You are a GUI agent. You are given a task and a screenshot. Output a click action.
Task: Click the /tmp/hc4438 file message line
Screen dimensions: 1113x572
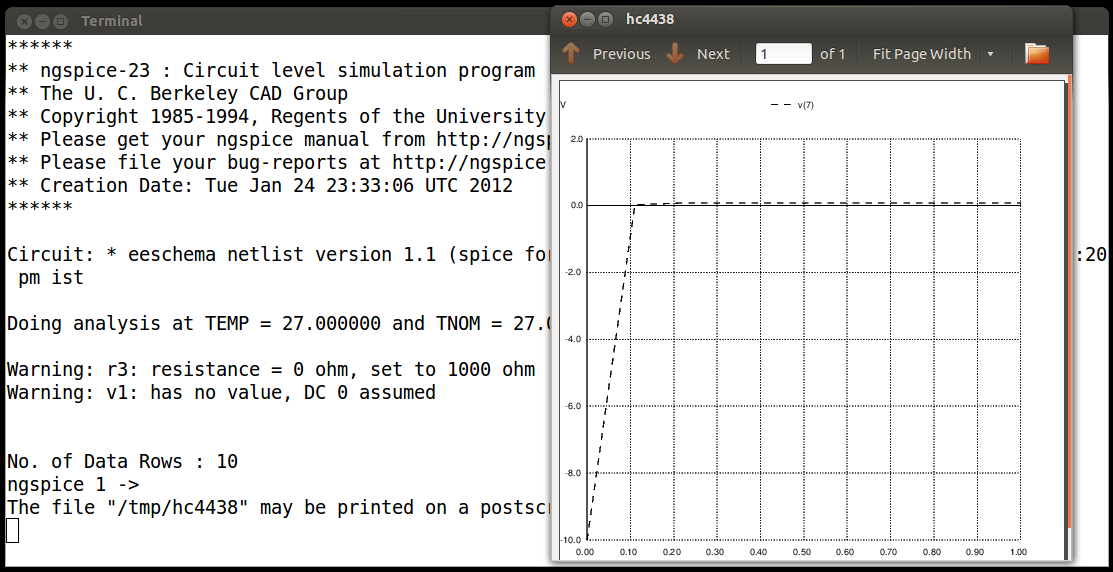point(279,507)
